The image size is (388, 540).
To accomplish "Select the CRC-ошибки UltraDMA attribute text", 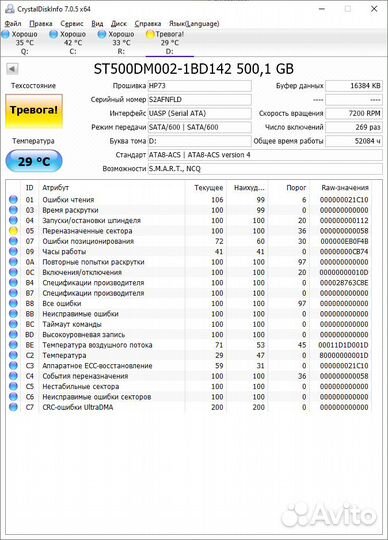I will (x=77, y=407).
